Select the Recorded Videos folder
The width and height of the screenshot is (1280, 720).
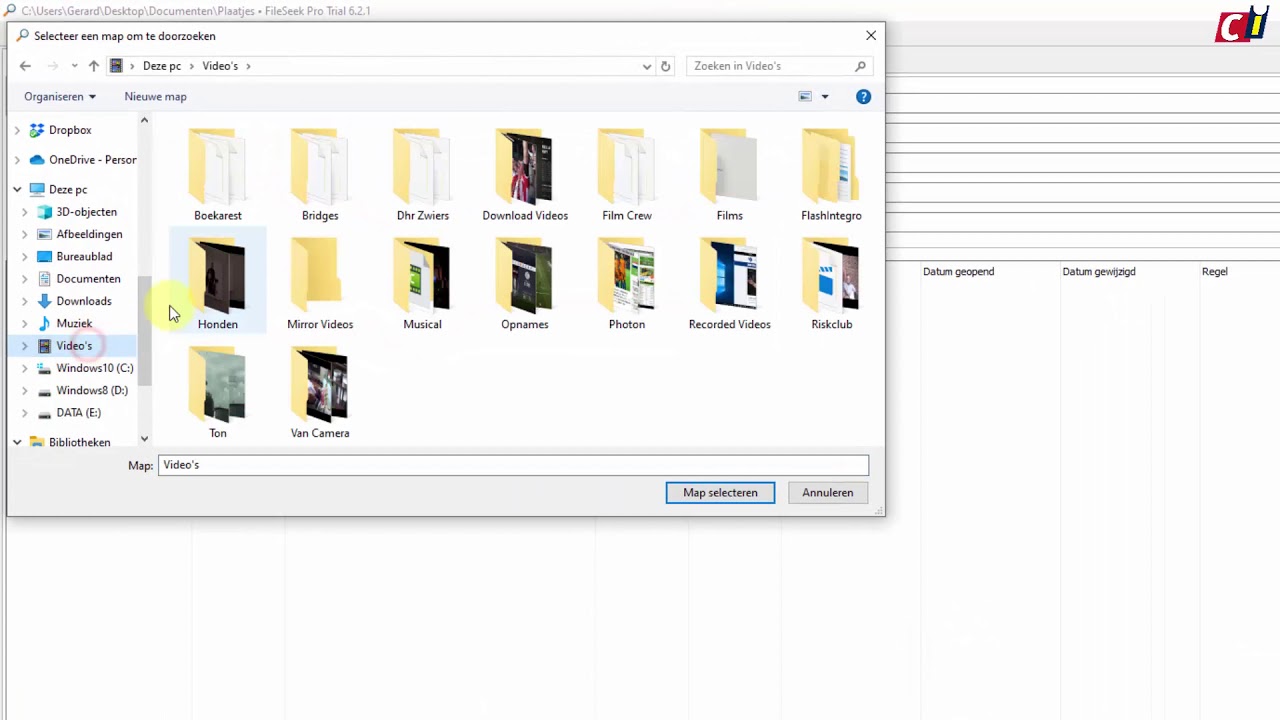coord(729,284)
